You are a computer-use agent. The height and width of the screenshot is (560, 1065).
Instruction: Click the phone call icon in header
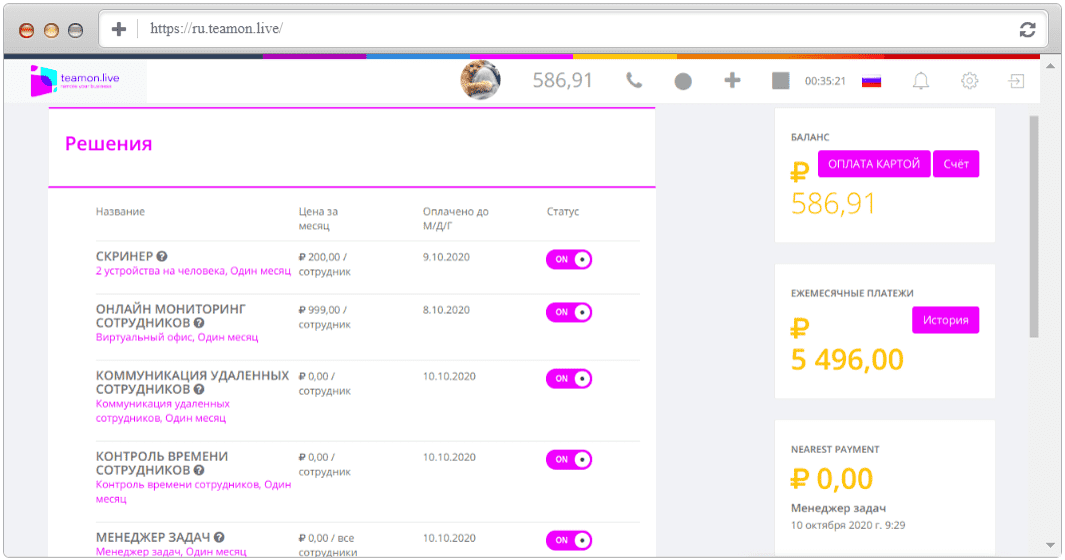634,81
